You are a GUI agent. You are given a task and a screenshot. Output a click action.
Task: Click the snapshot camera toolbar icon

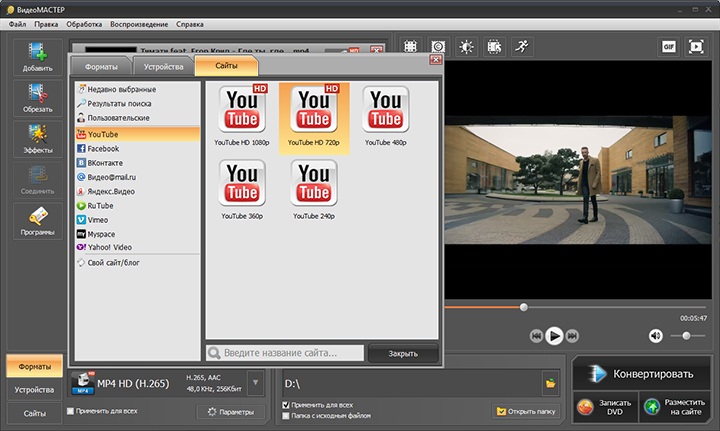pyautogui.click(x=439, y=46)
